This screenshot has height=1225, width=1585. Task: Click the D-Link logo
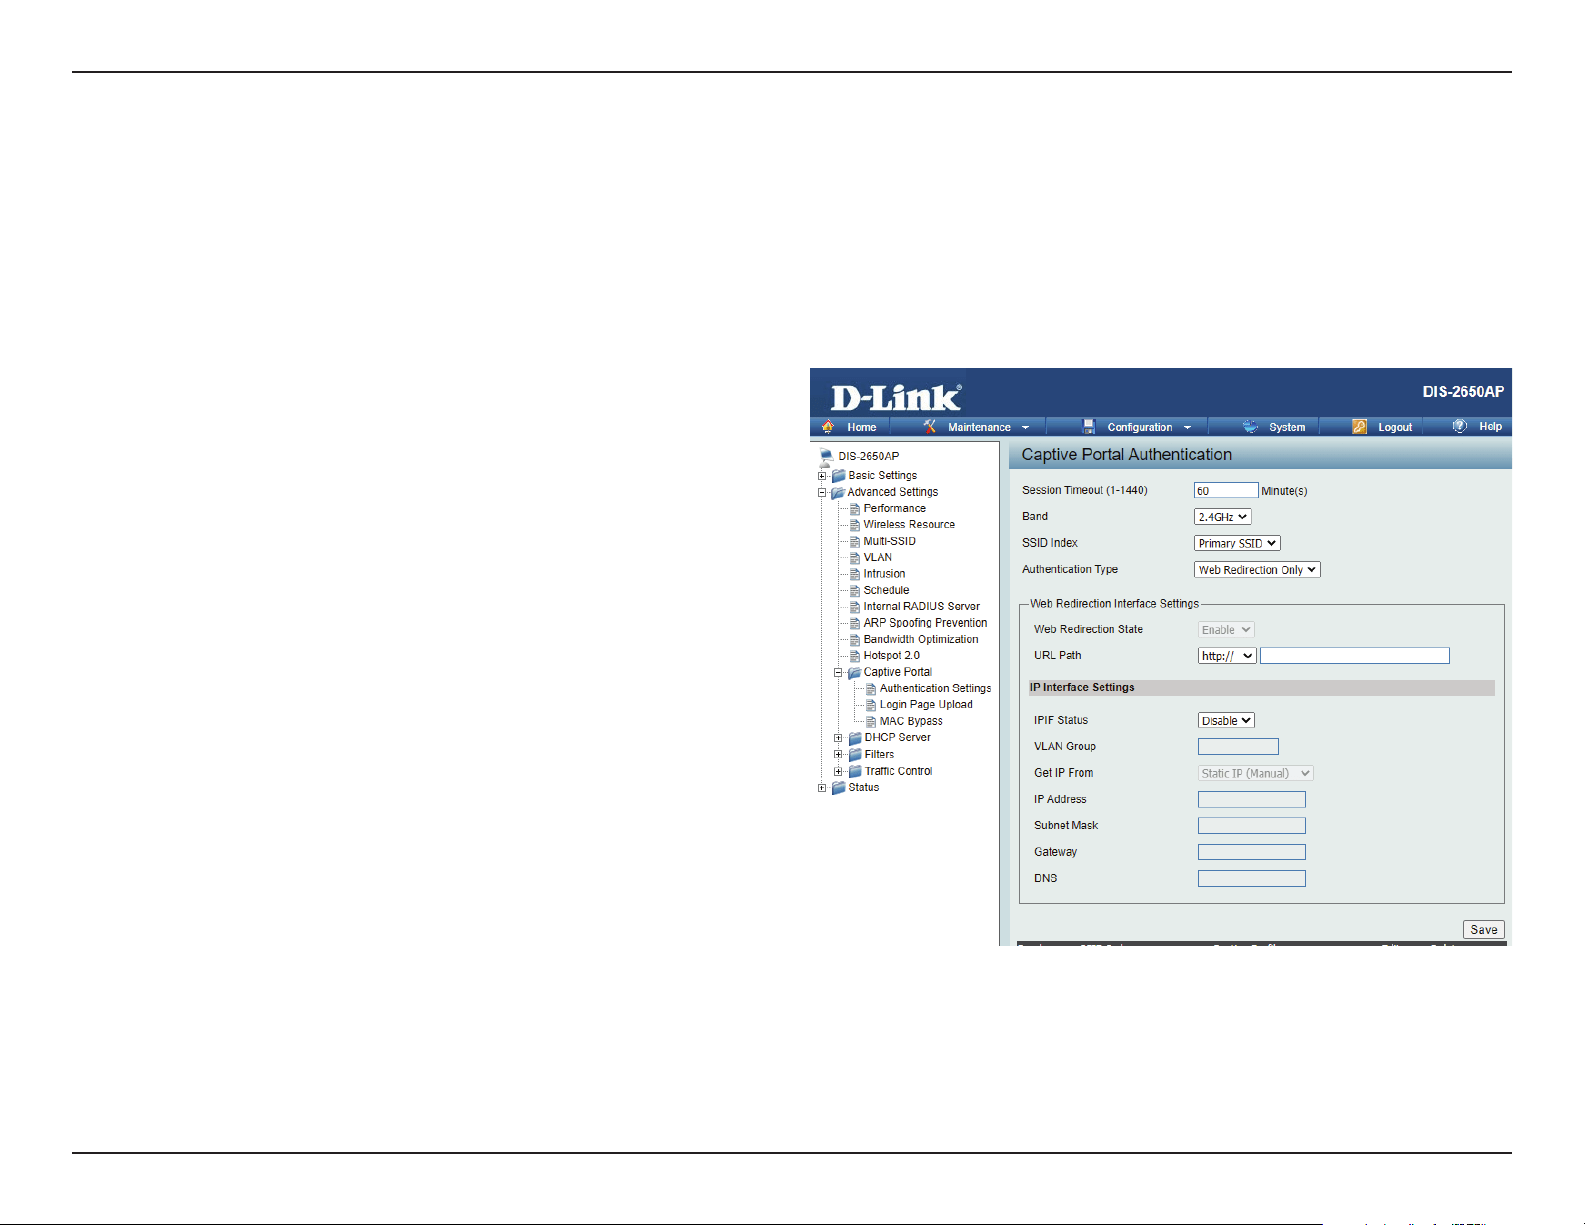pyautogui.click(x=896, y=397)
